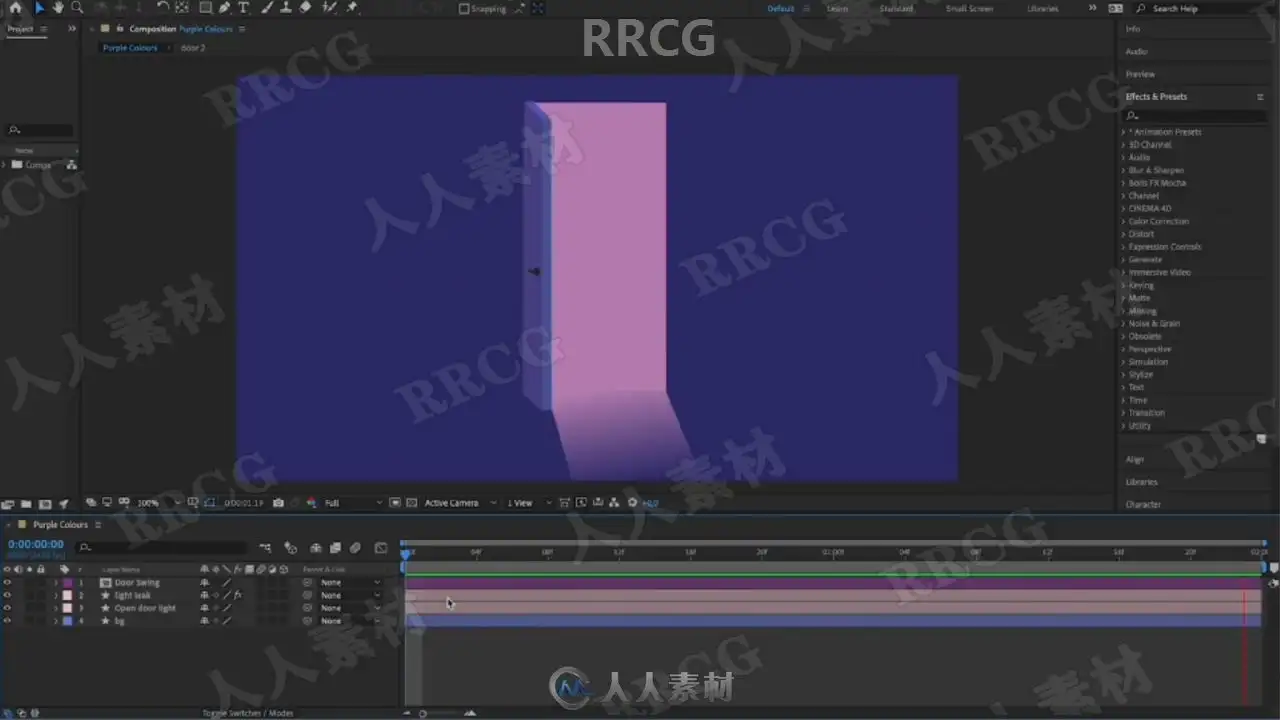Click the Door Swing purple label color swatch
Viewport: 1280px width, 720px height.
point(68,582)
